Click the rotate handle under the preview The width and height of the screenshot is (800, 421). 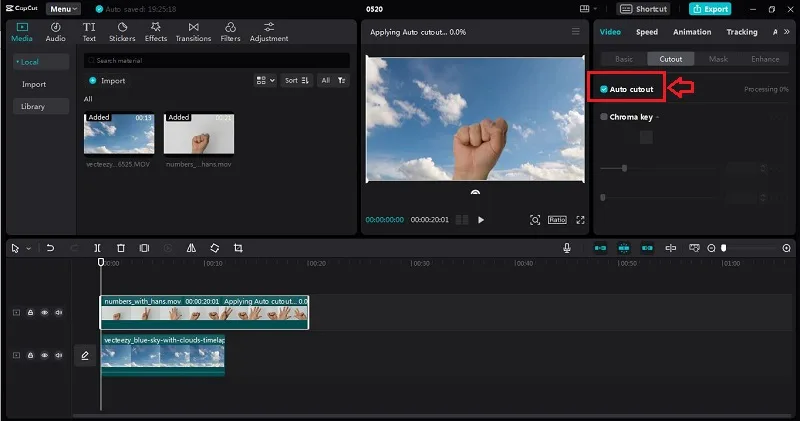coord(475,192)
